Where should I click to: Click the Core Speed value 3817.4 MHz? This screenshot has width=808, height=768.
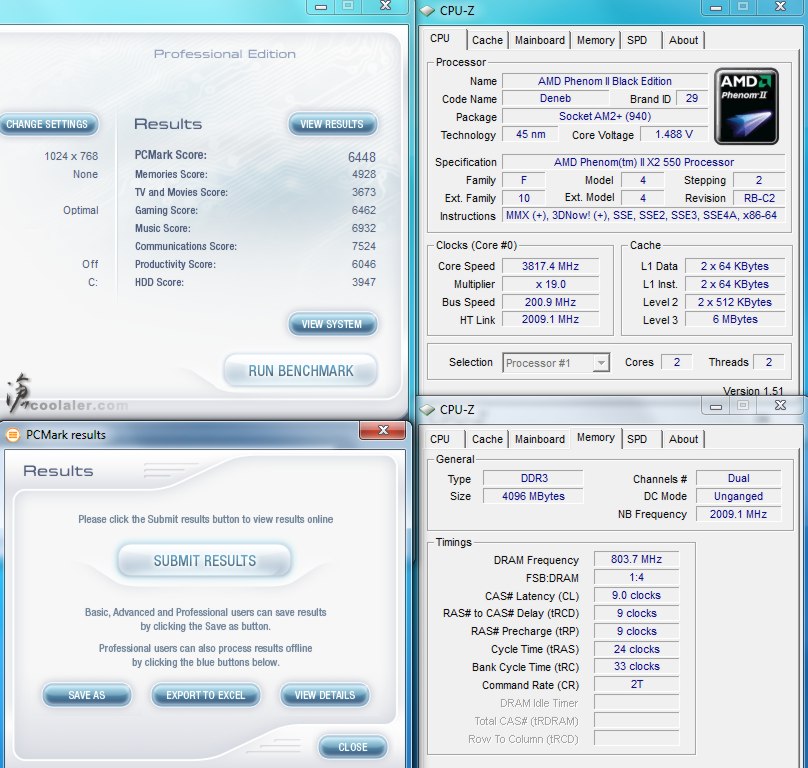point(550,266)
